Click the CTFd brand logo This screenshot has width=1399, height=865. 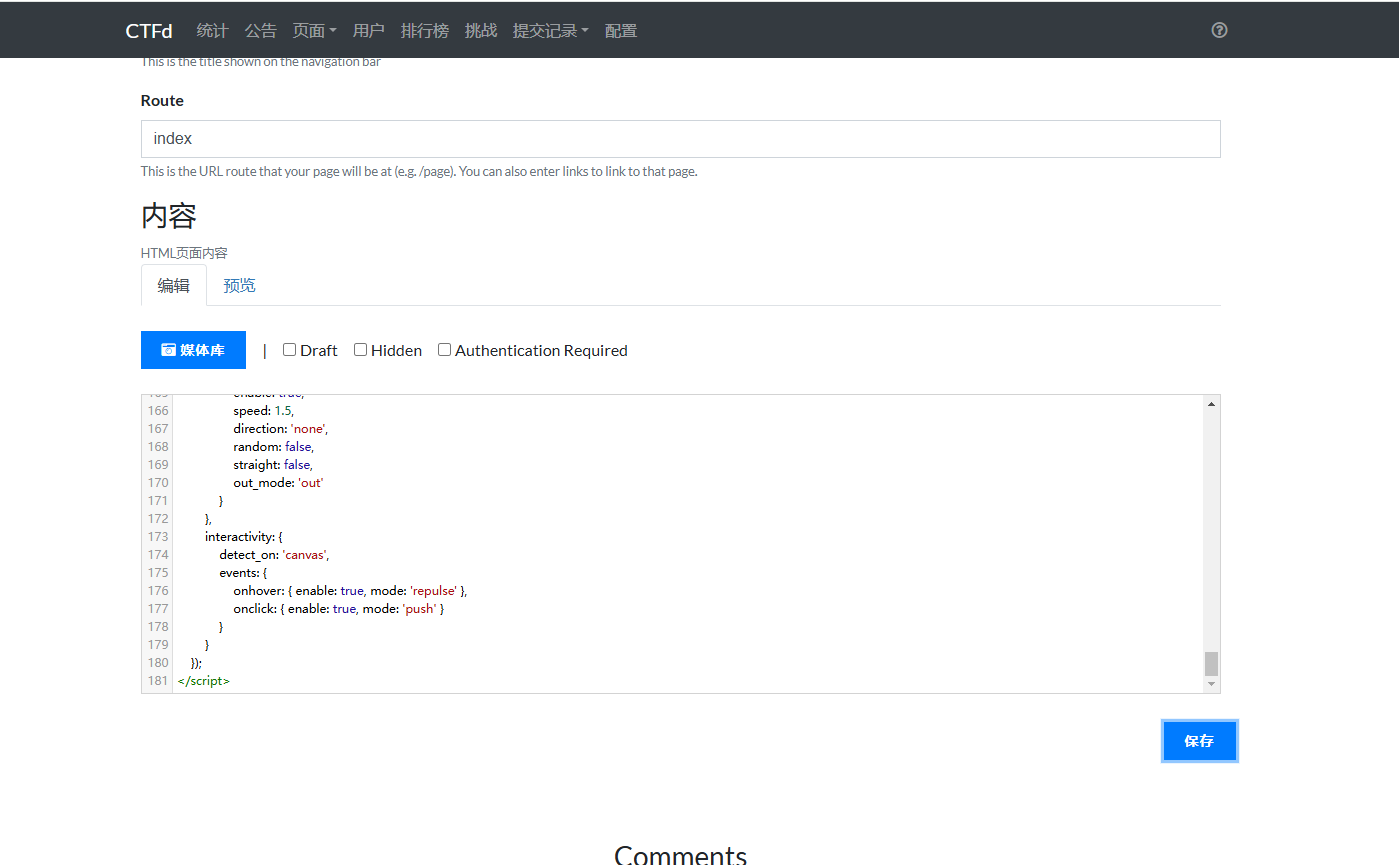[149, 31]
